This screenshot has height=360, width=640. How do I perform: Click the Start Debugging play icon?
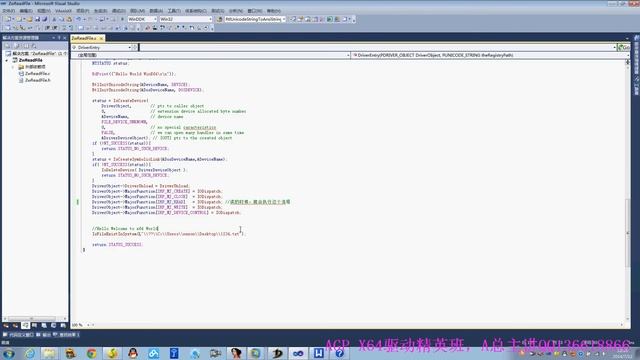click(x=122, y=19)
